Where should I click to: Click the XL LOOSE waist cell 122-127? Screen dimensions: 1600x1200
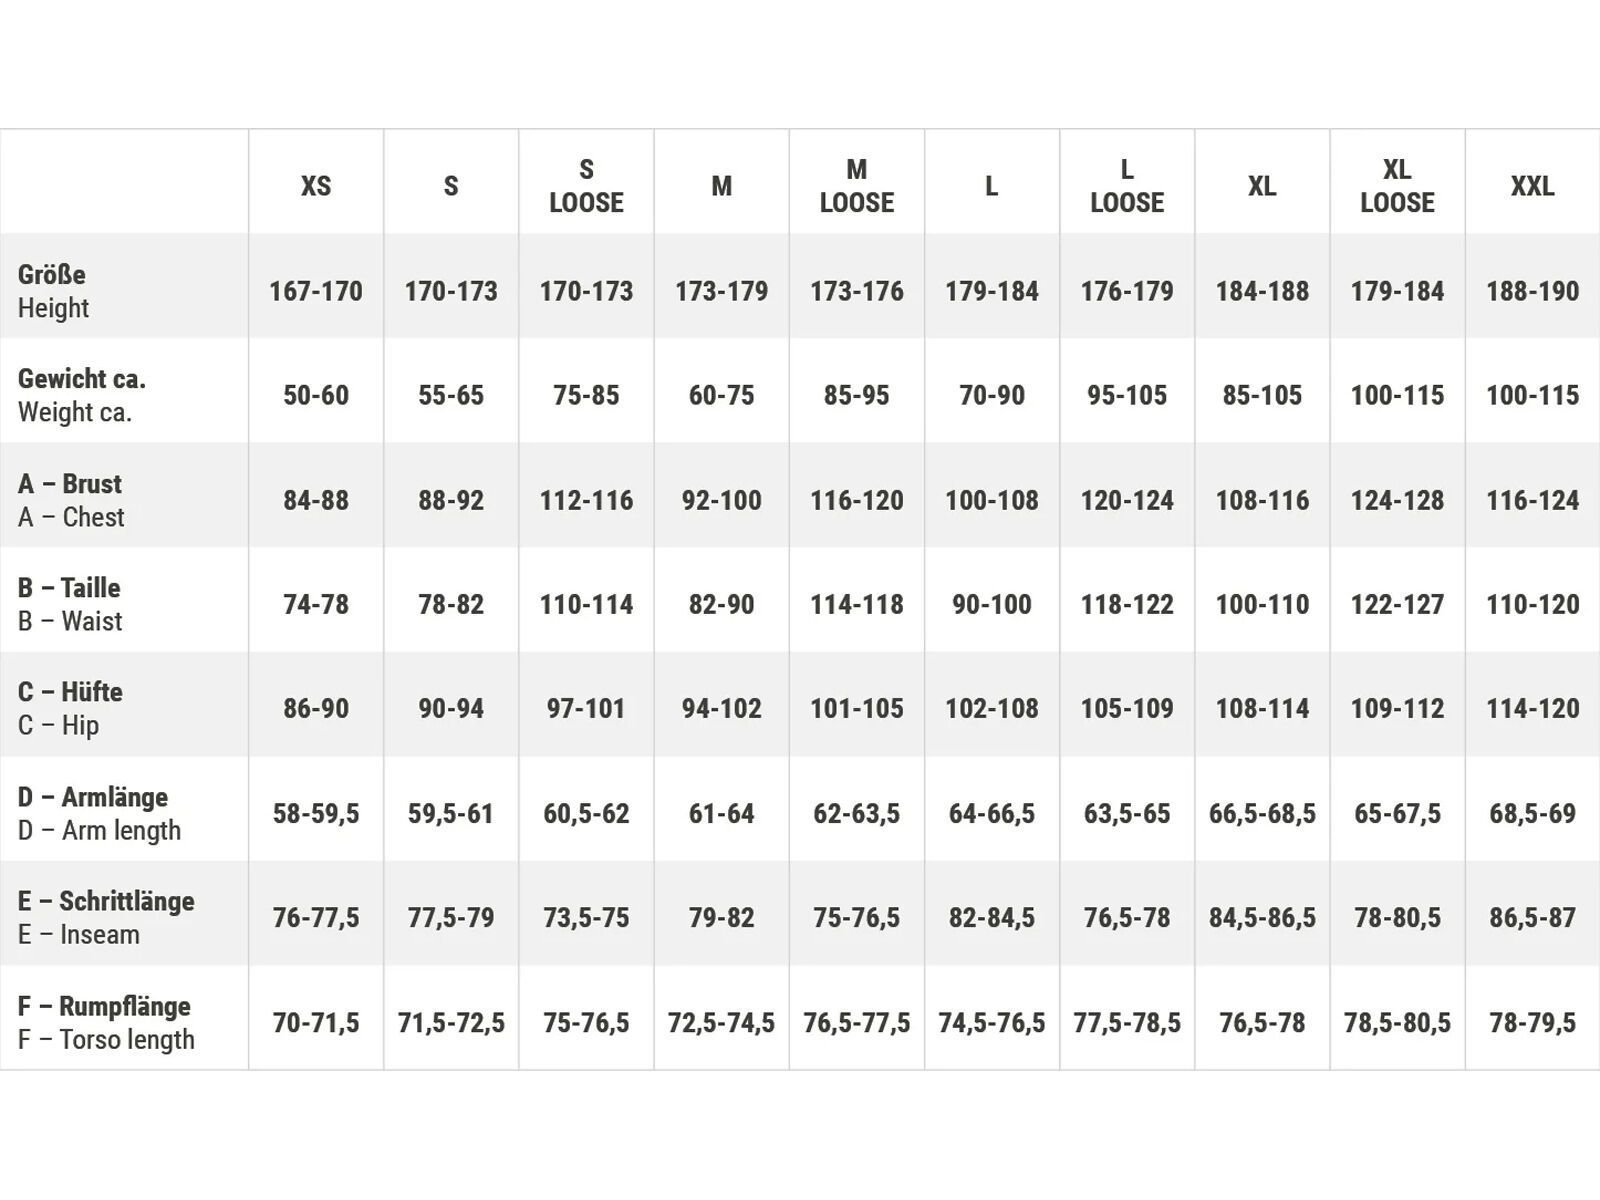click(x=1397, y=604)
